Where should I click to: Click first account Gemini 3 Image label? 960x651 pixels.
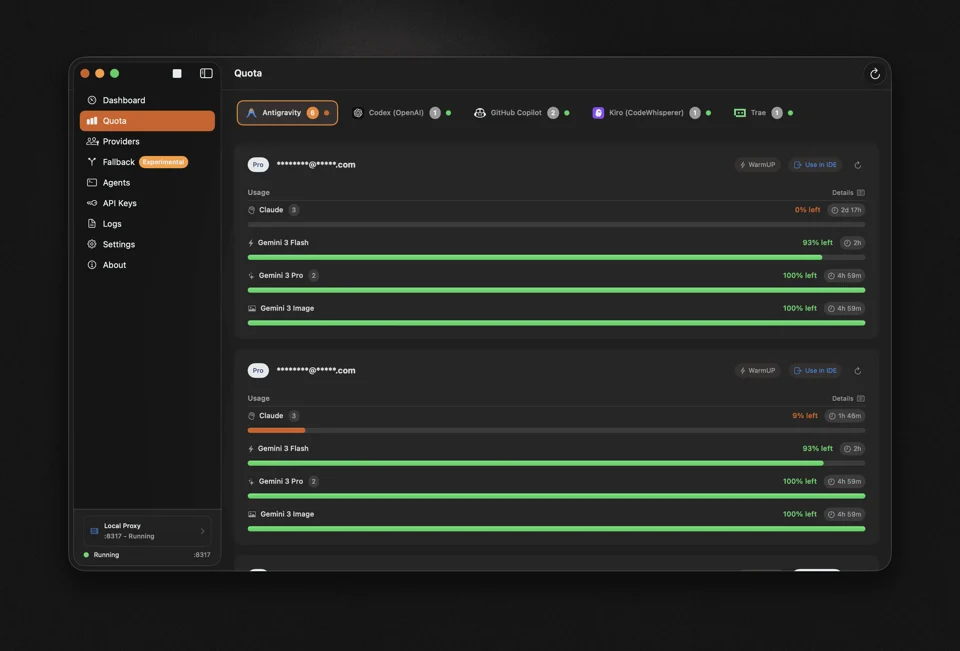click(287, 308)
